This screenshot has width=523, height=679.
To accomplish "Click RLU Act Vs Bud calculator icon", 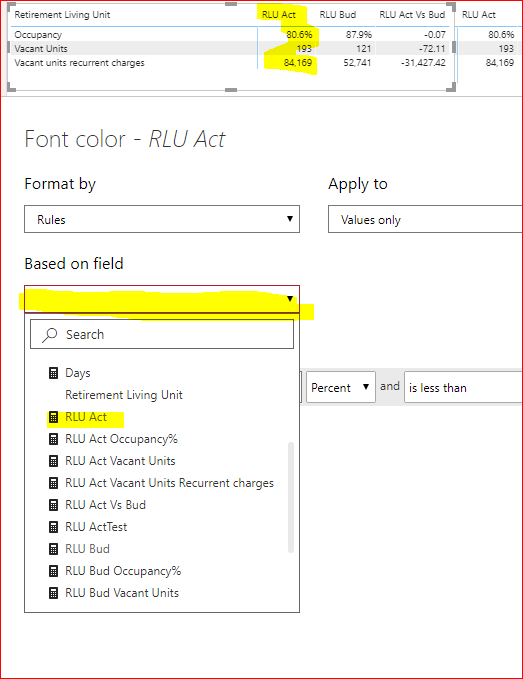I will click(53, 505).
